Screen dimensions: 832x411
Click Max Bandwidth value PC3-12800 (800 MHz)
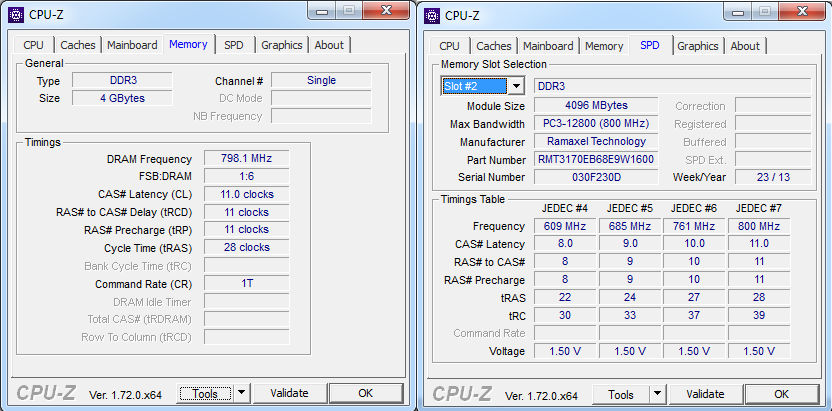596,124
